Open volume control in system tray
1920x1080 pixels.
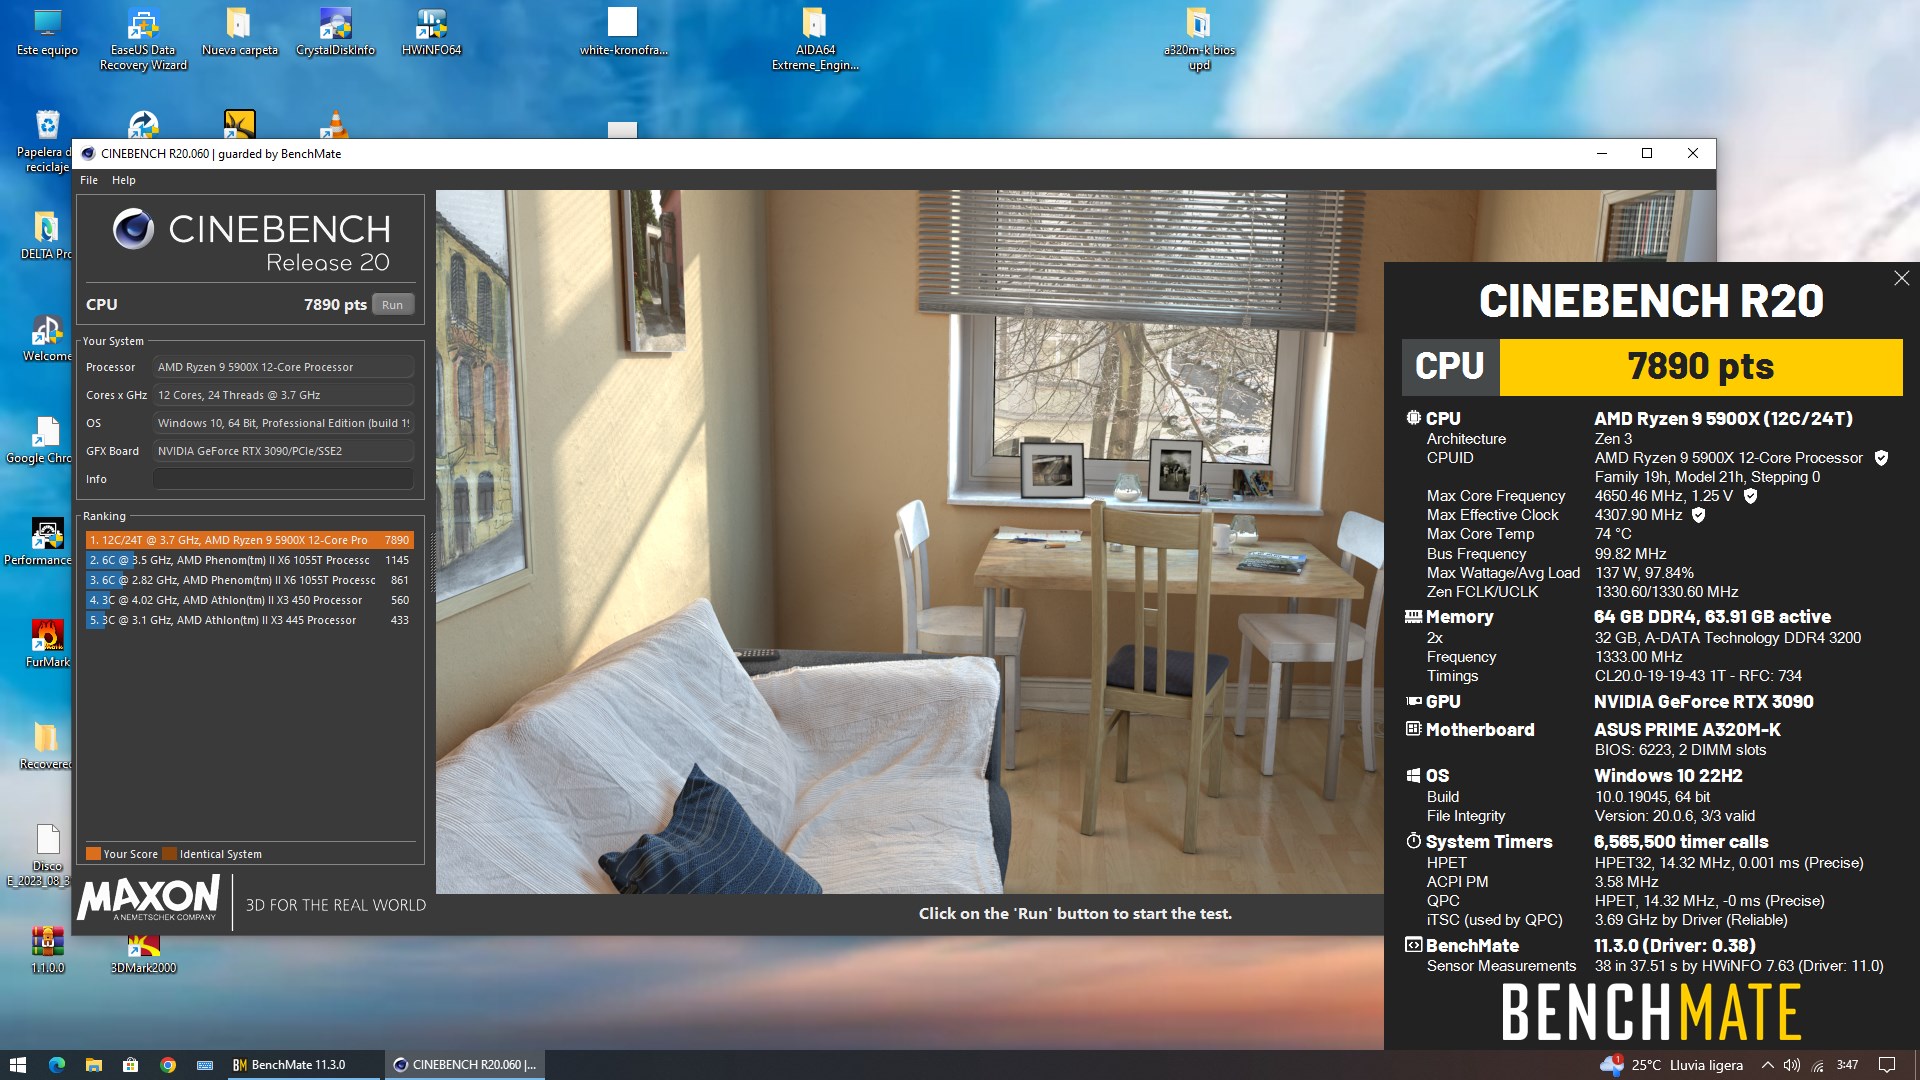1791,1065
